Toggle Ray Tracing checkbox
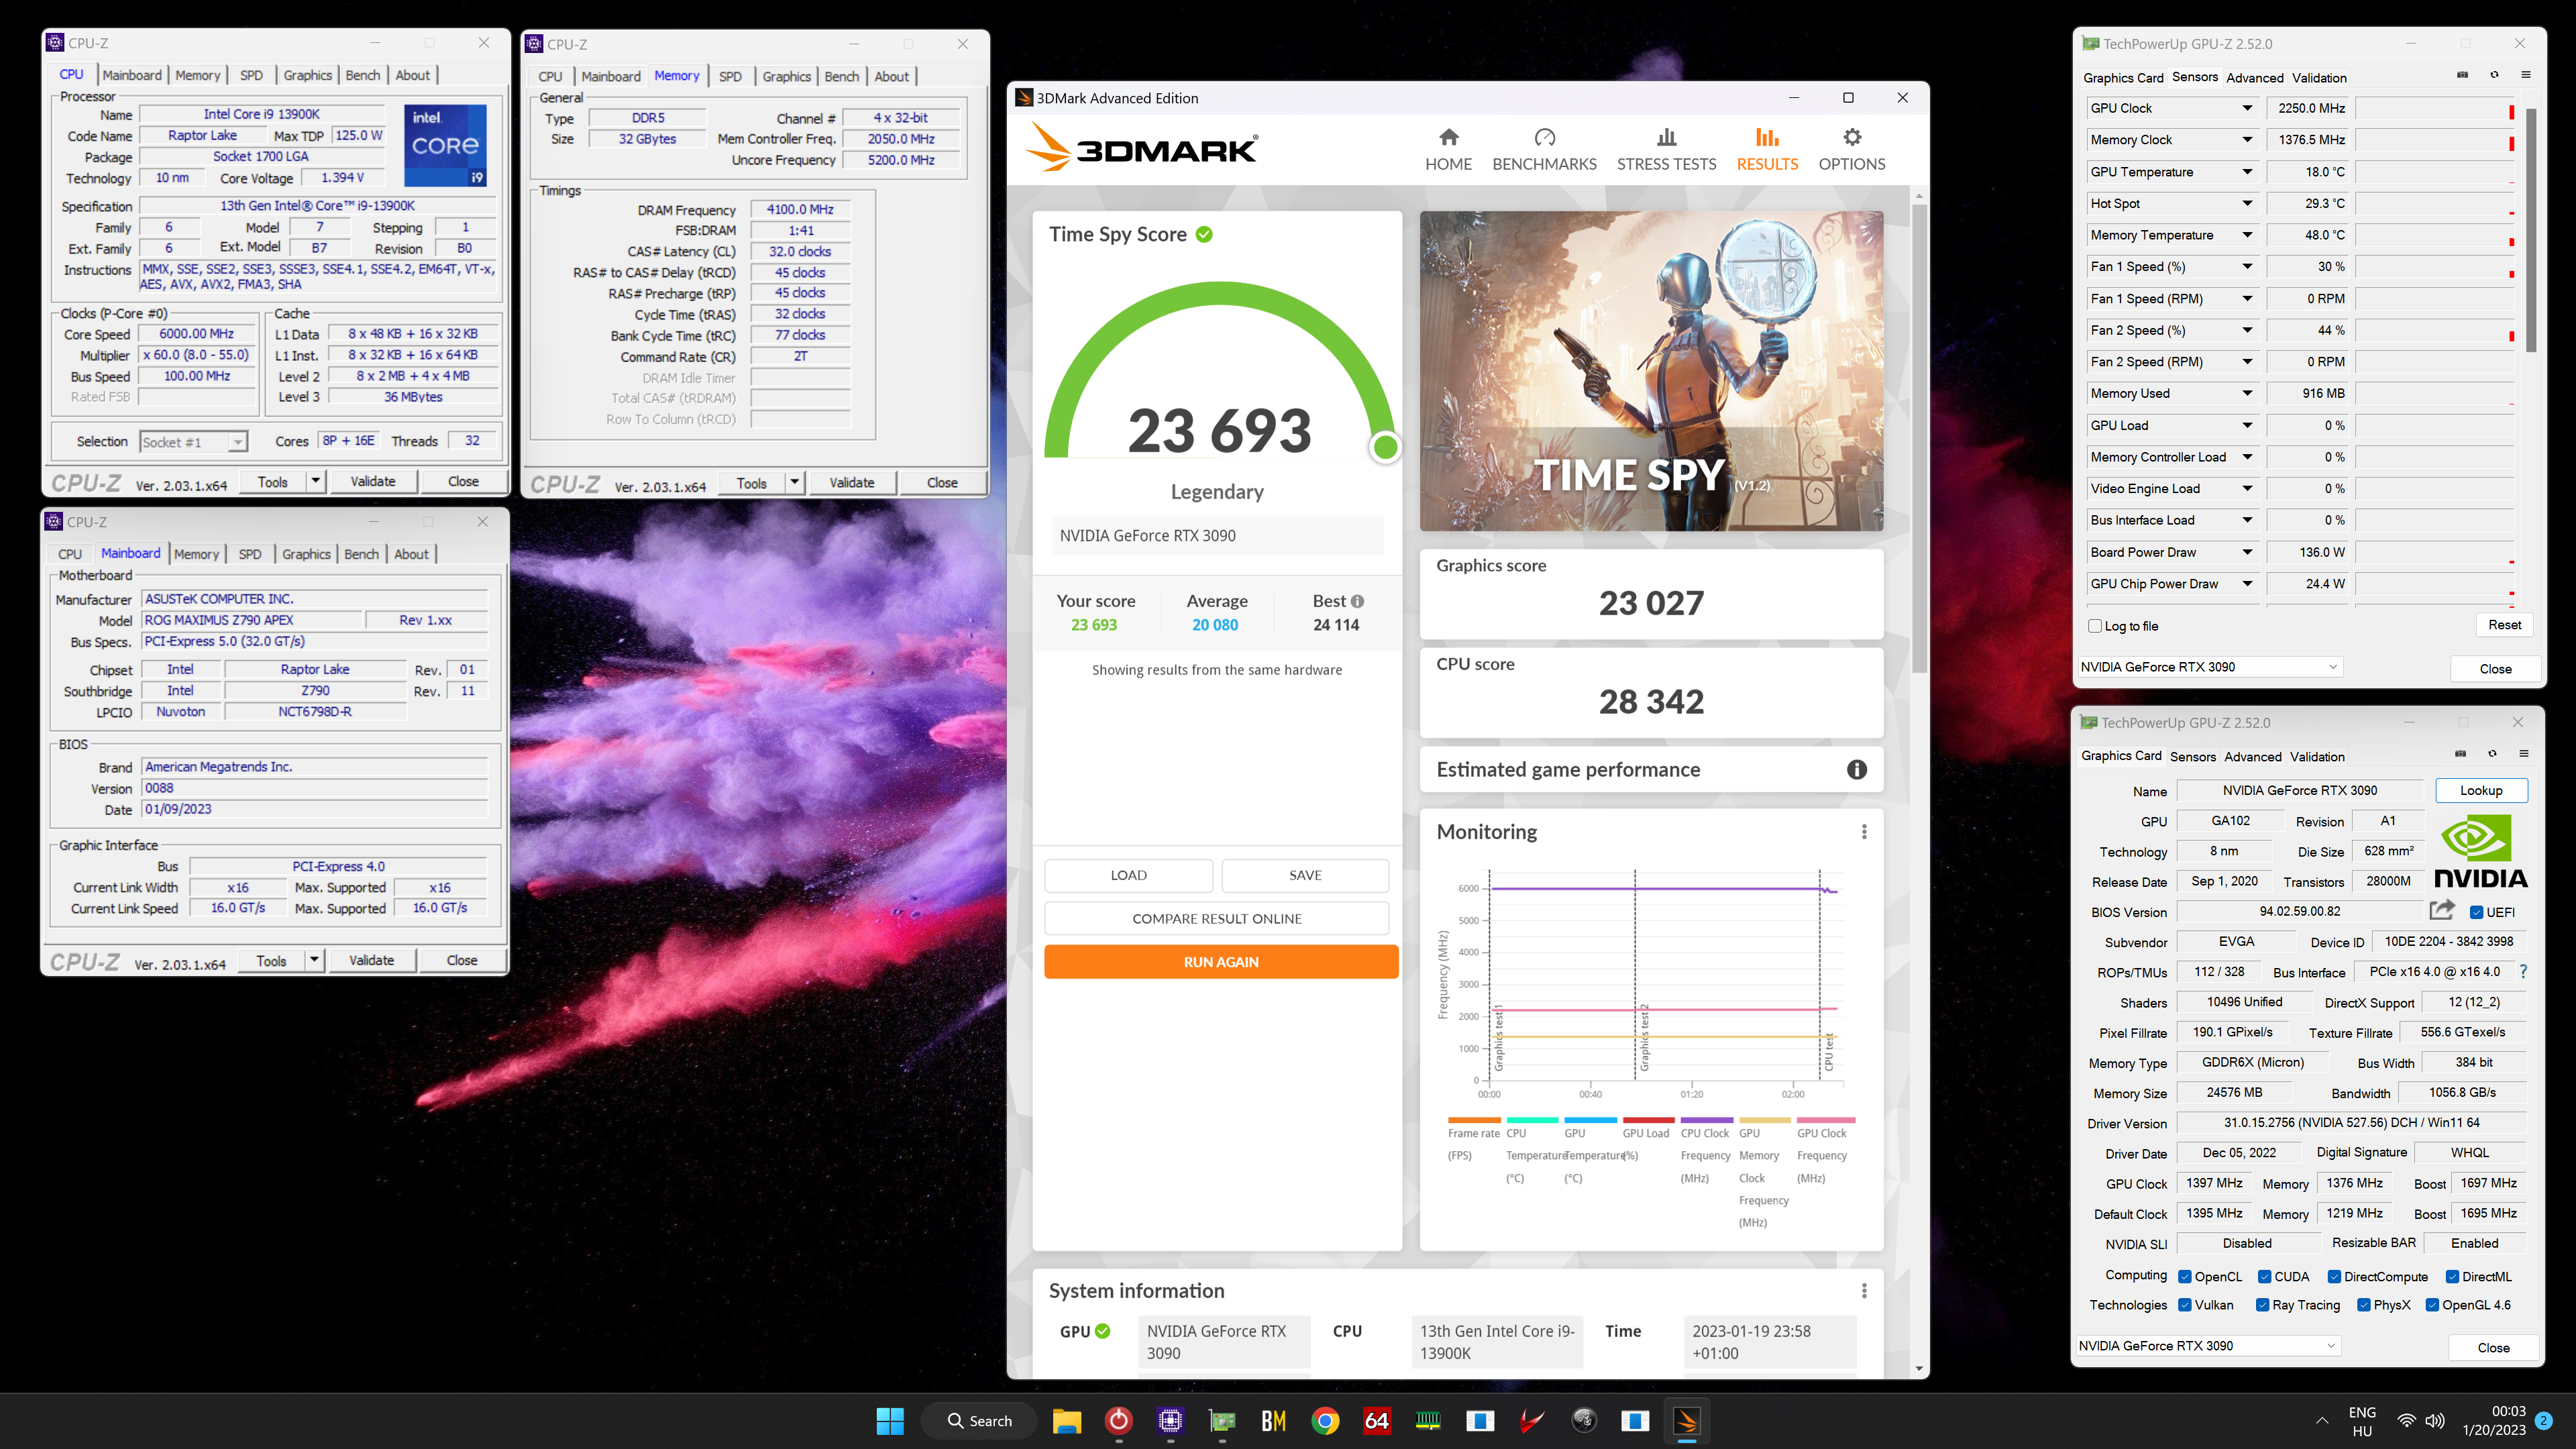2576x1449 pixels. click(2262, 1305)
